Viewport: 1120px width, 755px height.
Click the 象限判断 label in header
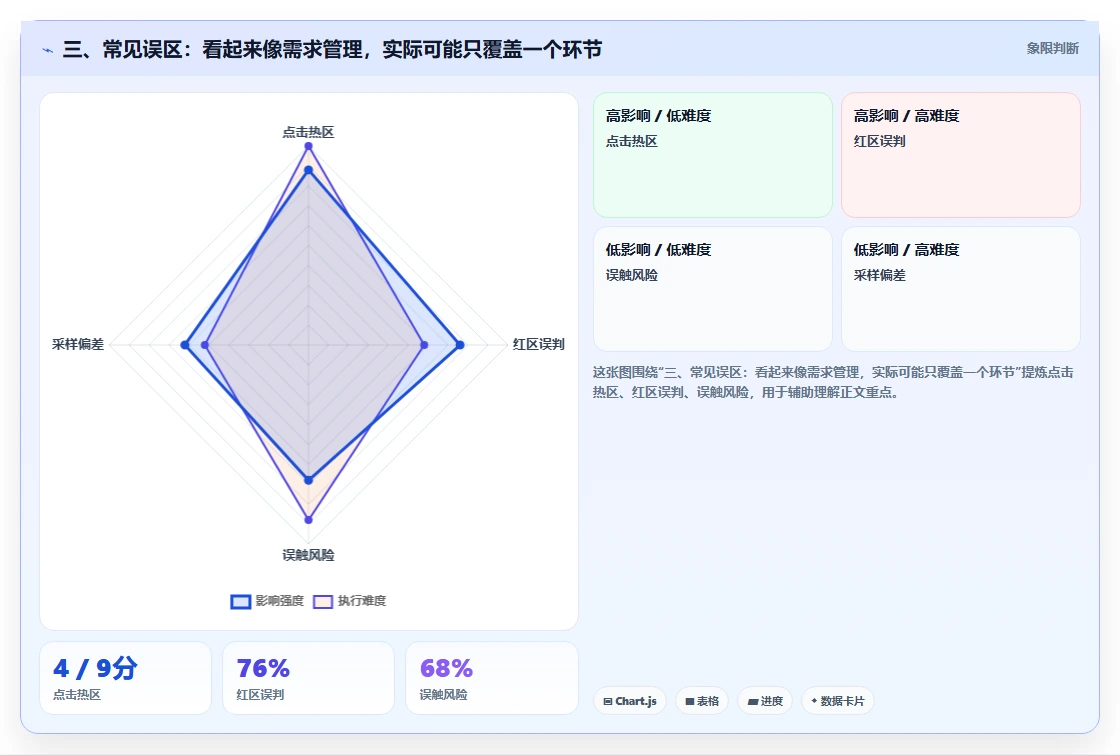[1052, 49]
